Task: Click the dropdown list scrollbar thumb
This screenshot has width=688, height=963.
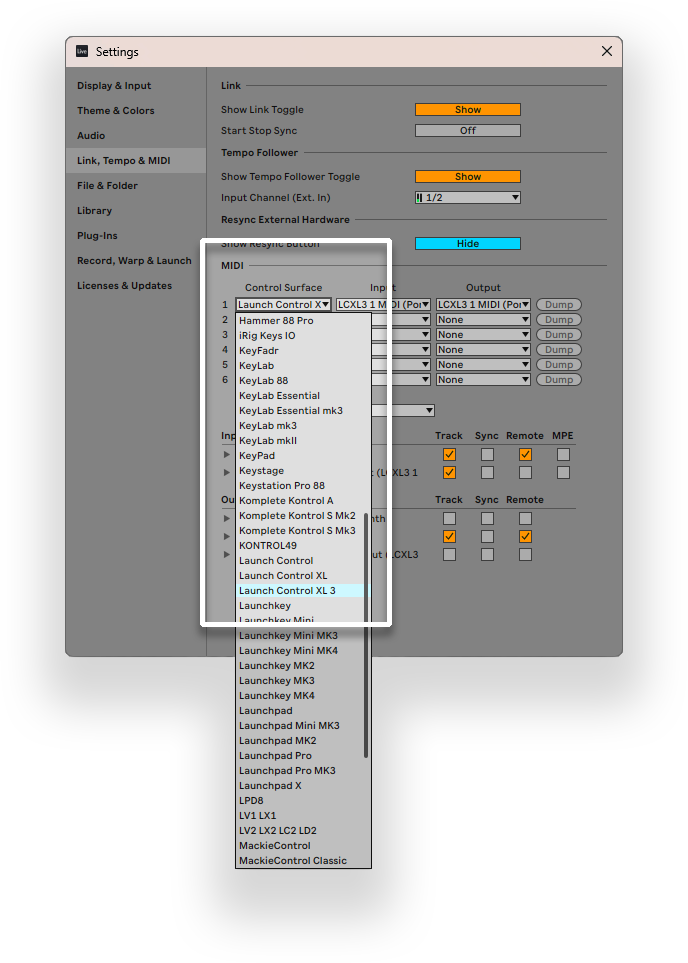Action: click(366, 635)
